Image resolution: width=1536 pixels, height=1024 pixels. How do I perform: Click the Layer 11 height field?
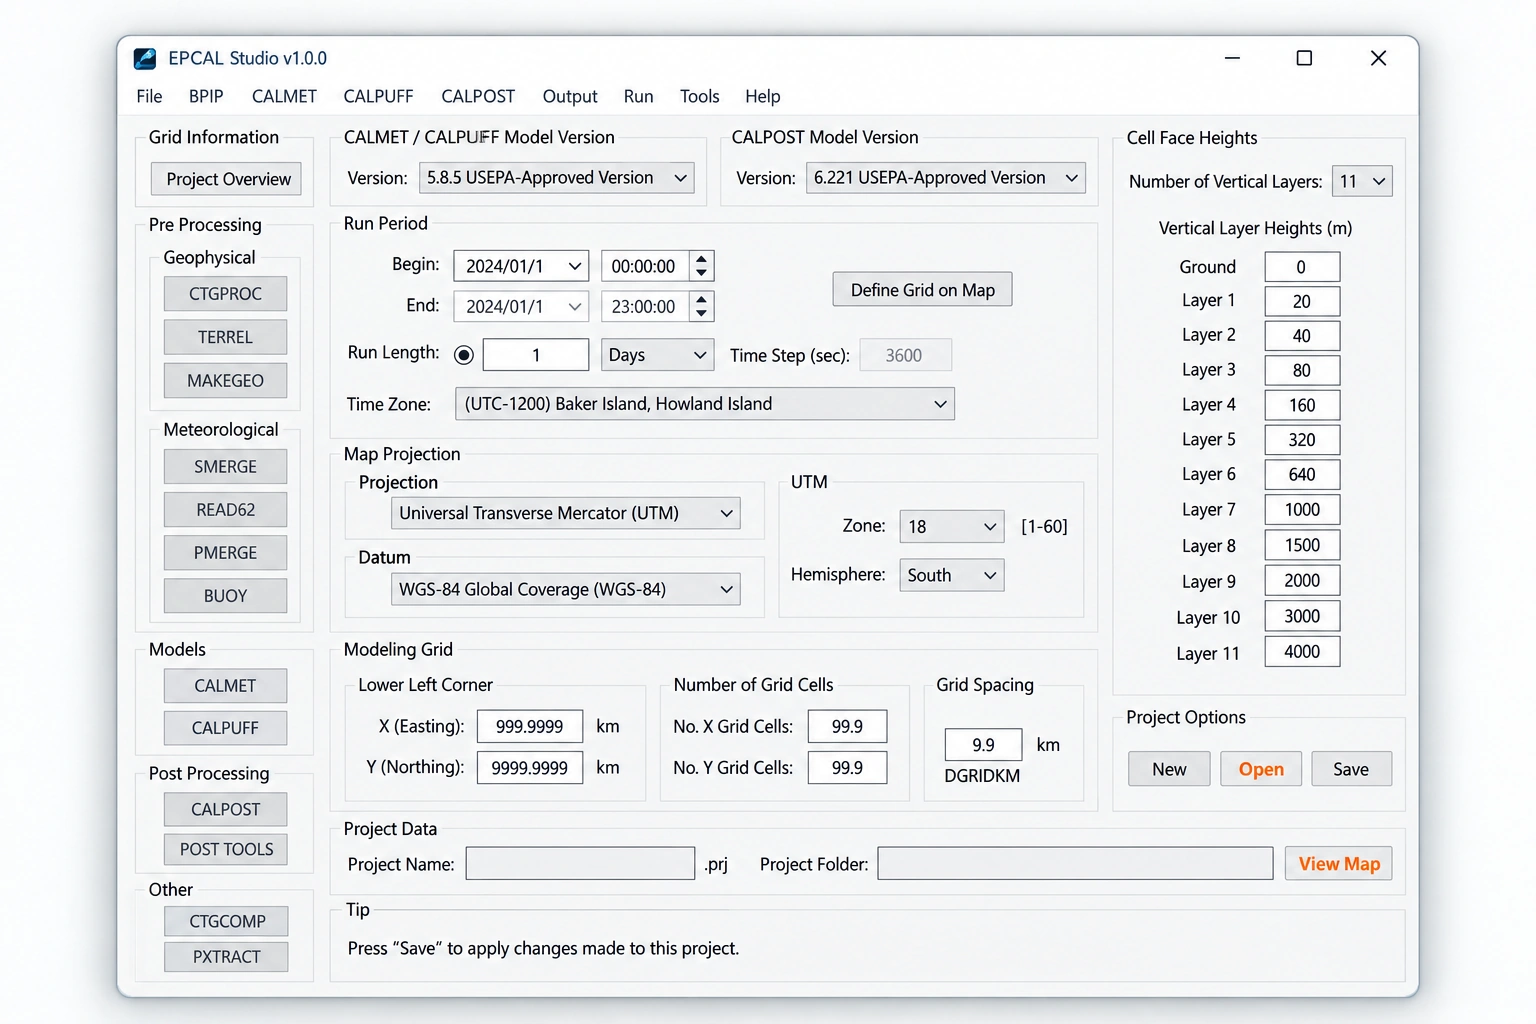pyautogui.click(x=1302, y=652)
